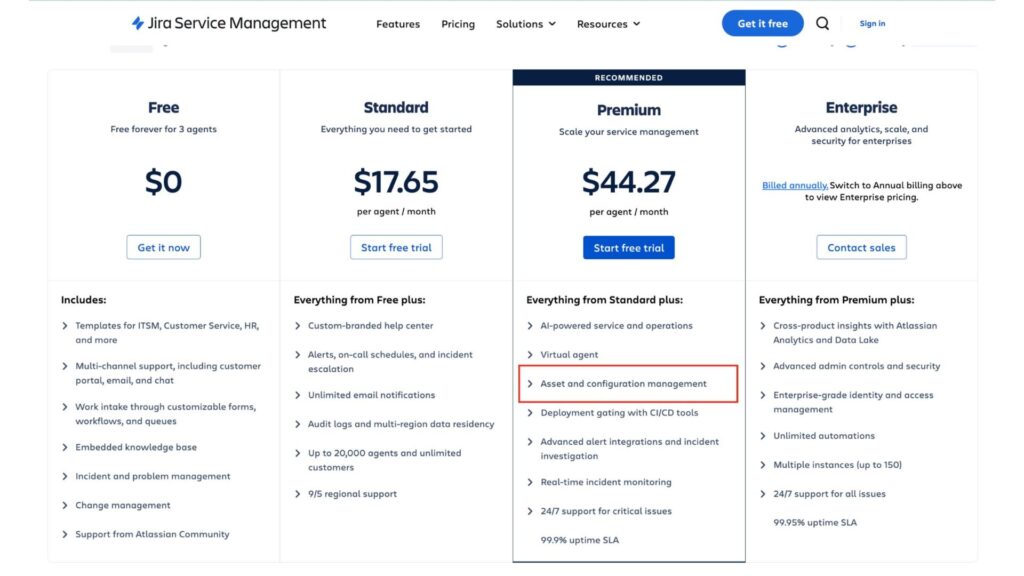This screenshot has width=1024, height=576.
Task: Click Get it now for the Free plan
Action: [x=163, y=247]
